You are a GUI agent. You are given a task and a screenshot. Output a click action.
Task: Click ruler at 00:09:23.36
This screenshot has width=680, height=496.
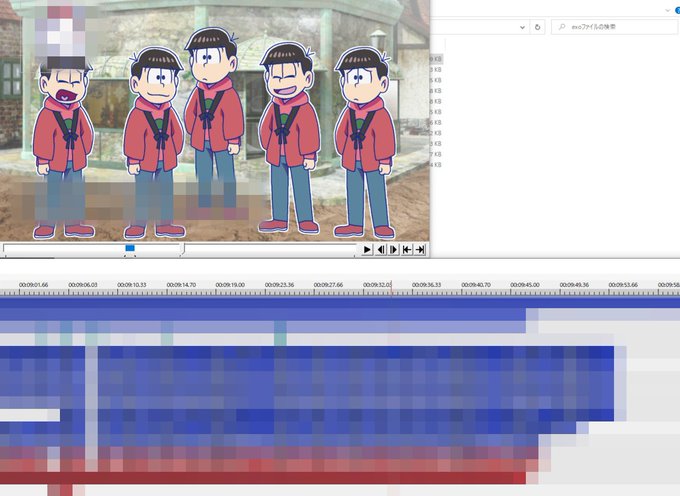click(x=279, y=285)
